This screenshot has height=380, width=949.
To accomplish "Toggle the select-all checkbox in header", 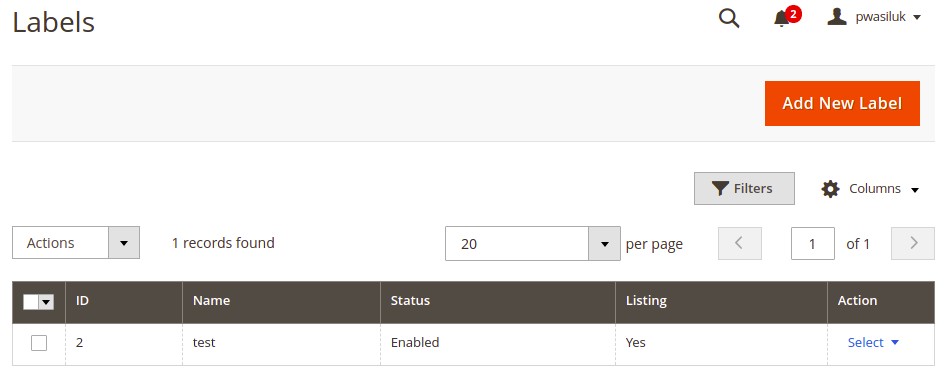I will pos(31,301).
